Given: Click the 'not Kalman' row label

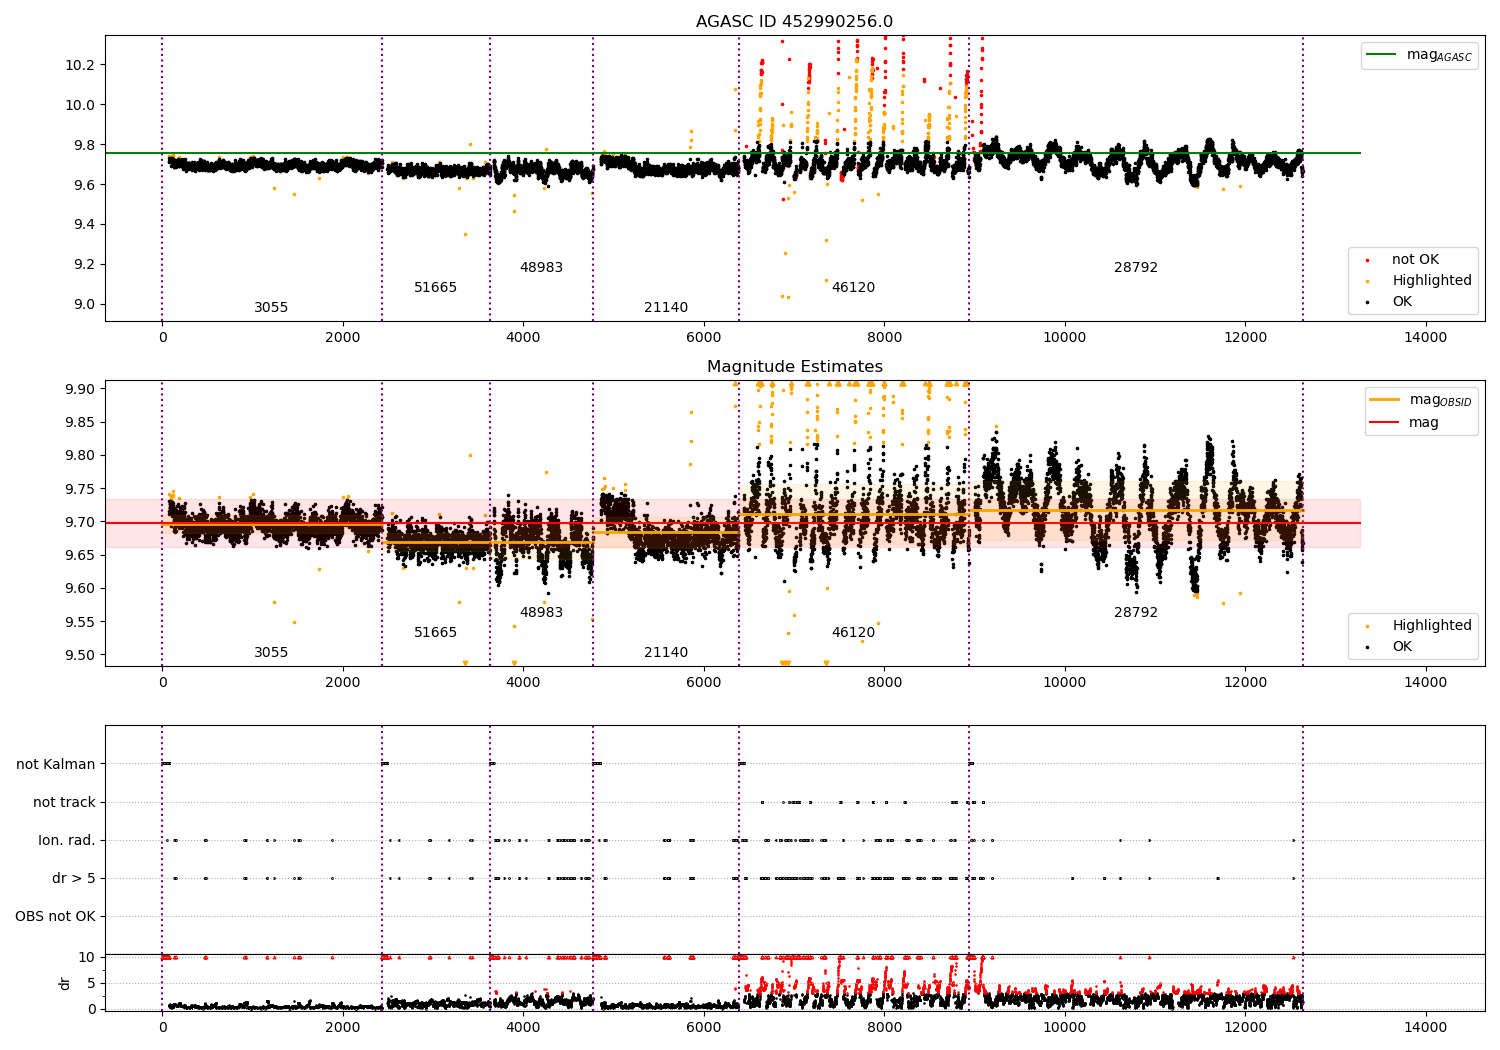Looking at the screenshot, I should [56, 764].
